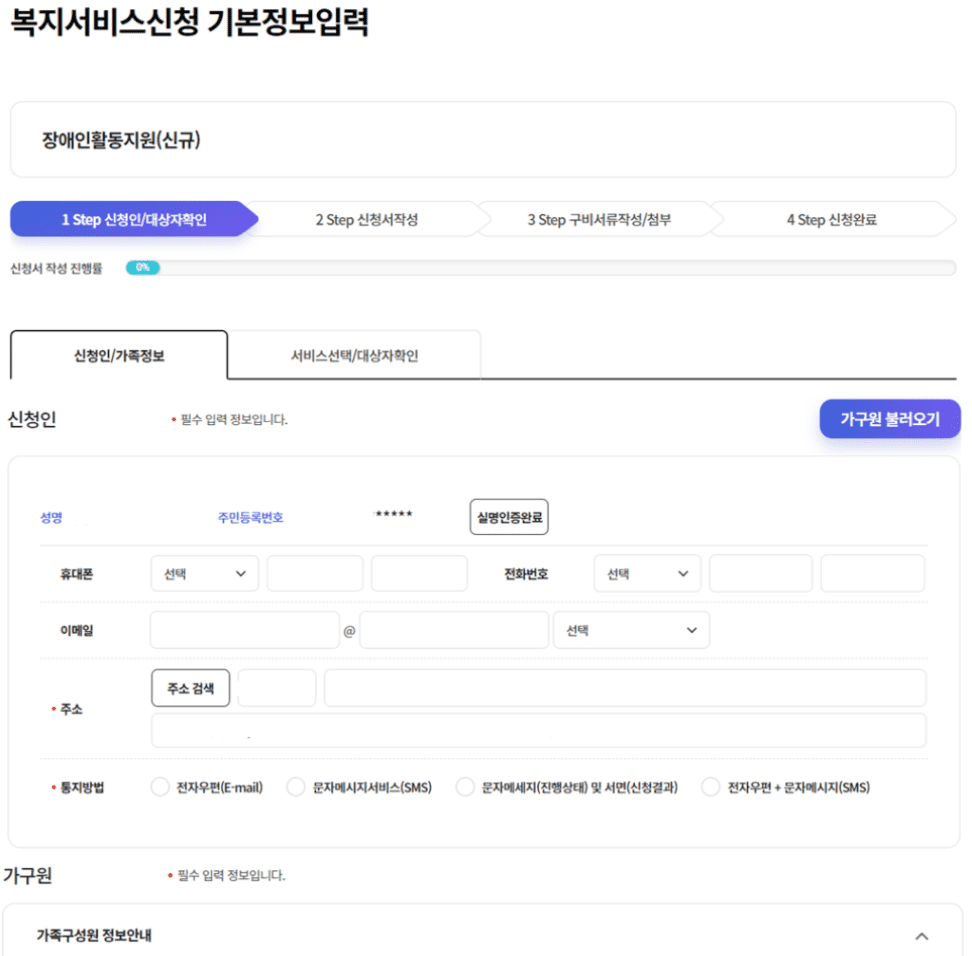972x956 pixels.
Task: Open the 전화번호 area code 선택 dropdown
Action: (647, 573)
